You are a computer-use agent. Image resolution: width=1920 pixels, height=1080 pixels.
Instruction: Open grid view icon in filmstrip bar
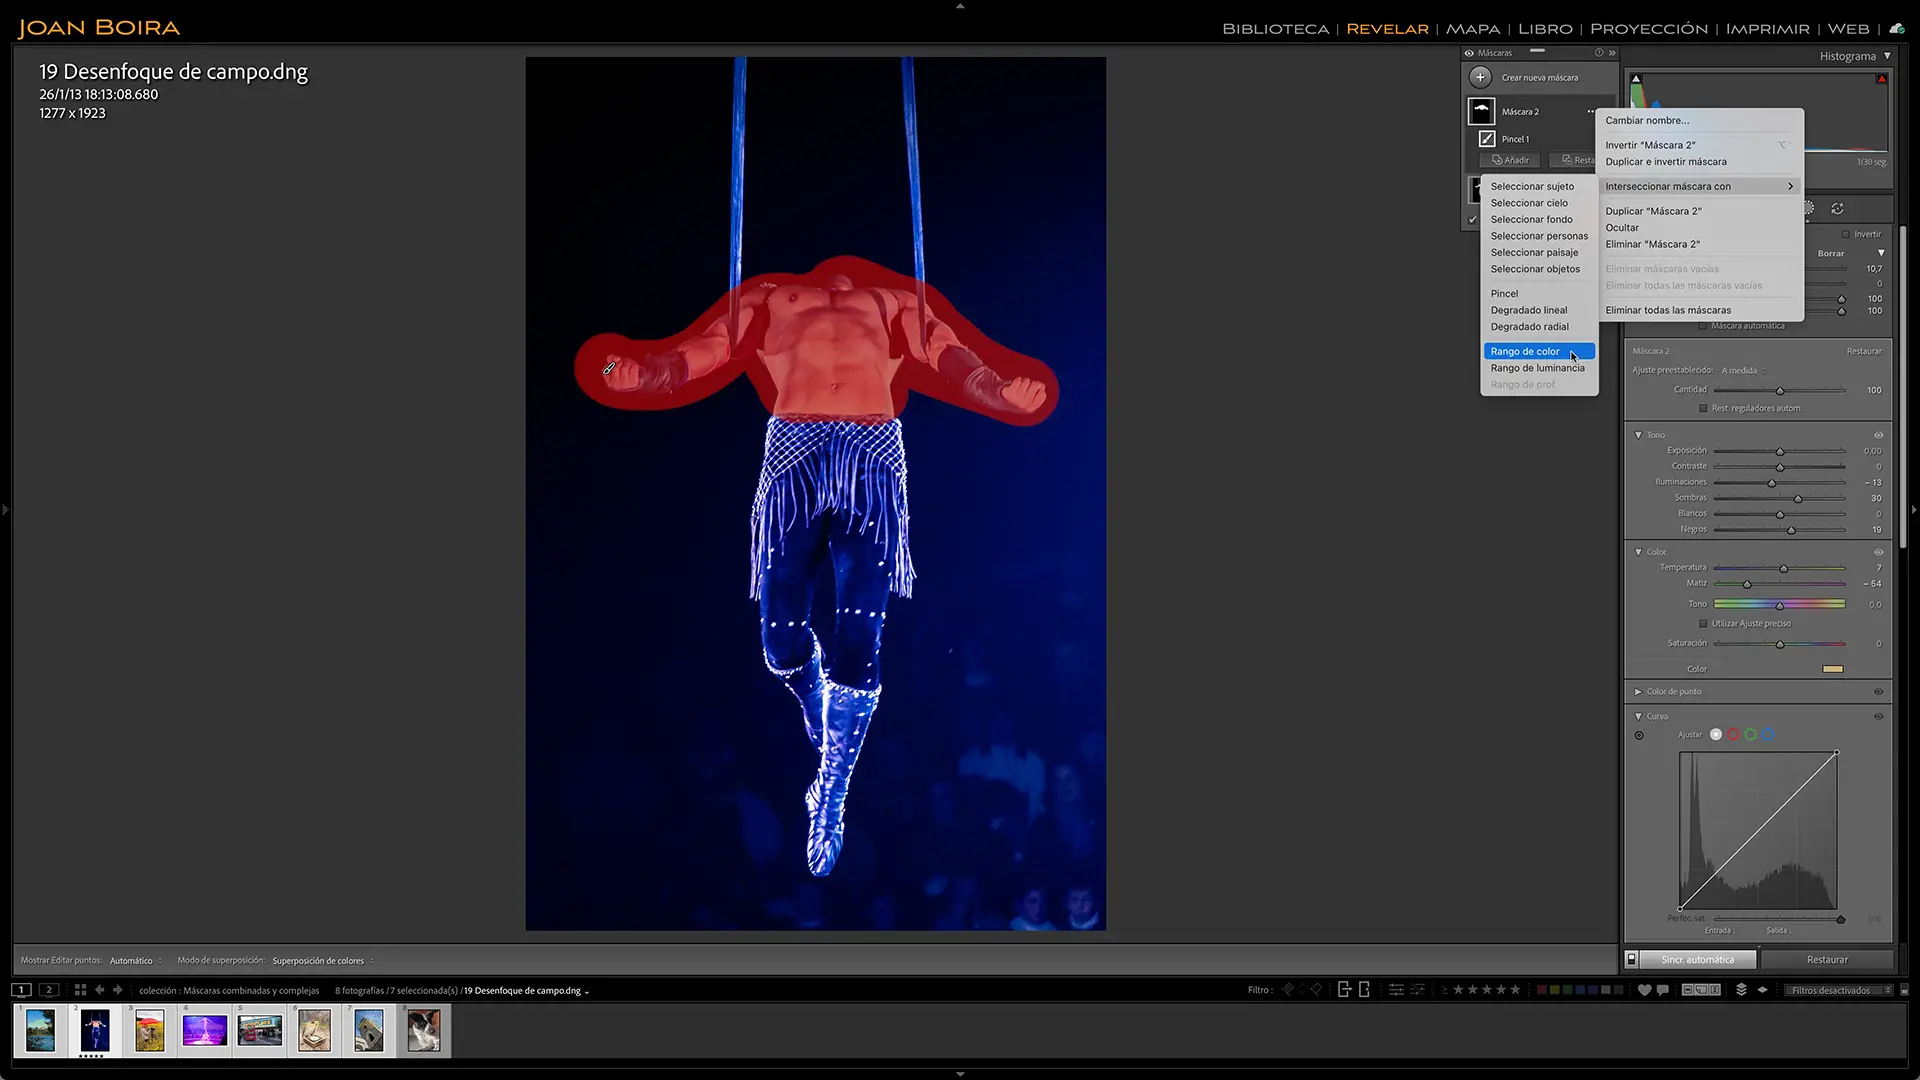coord(80,990)
